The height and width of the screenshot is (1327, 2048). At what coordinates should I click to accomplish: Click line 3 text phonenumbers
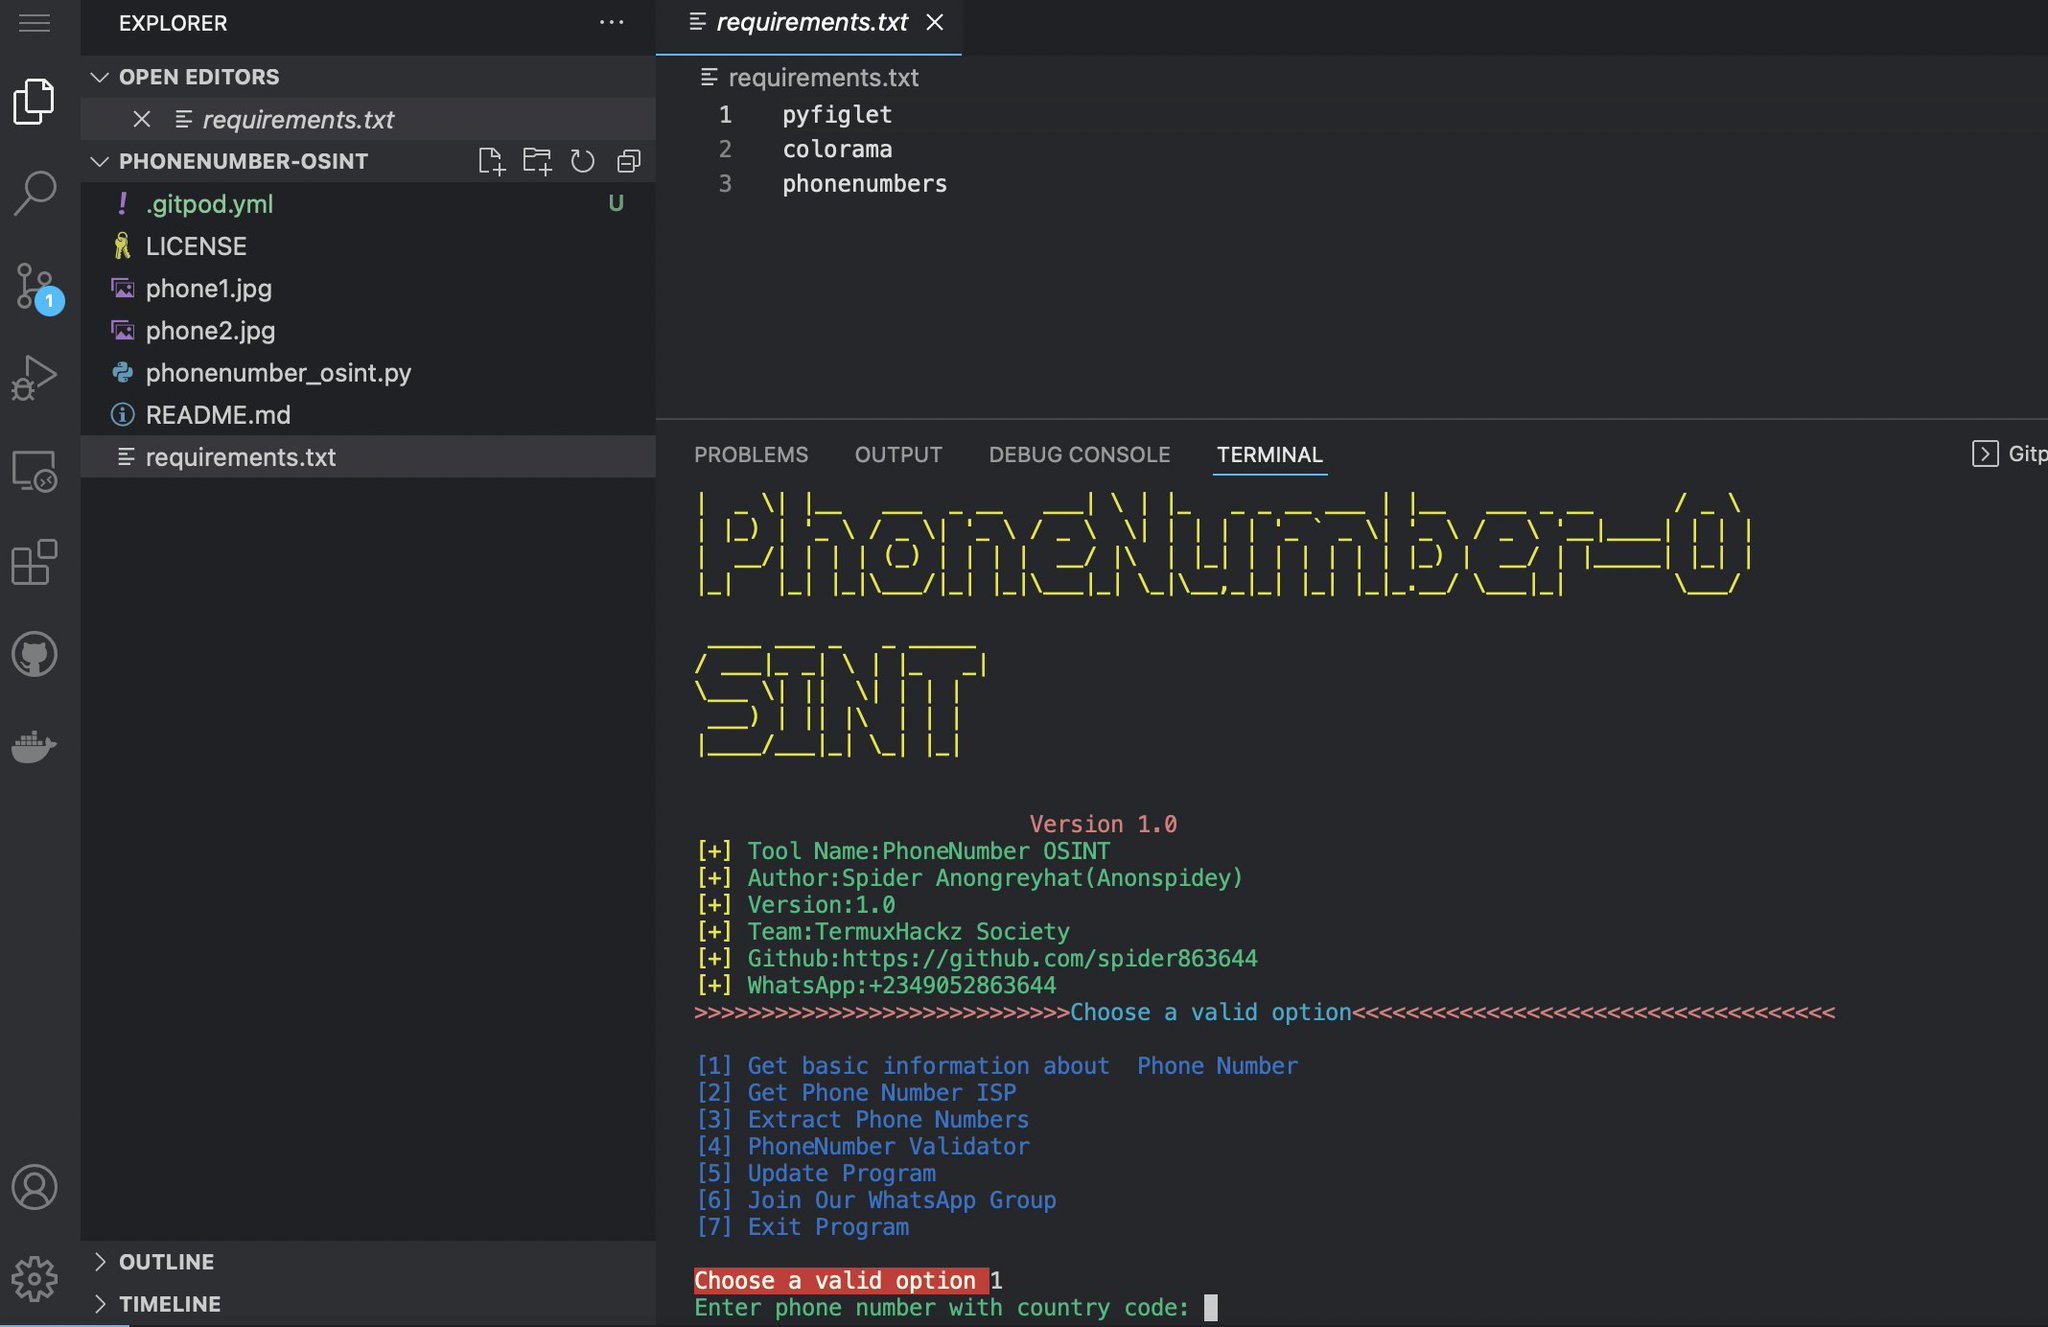(x=864, y=184)
